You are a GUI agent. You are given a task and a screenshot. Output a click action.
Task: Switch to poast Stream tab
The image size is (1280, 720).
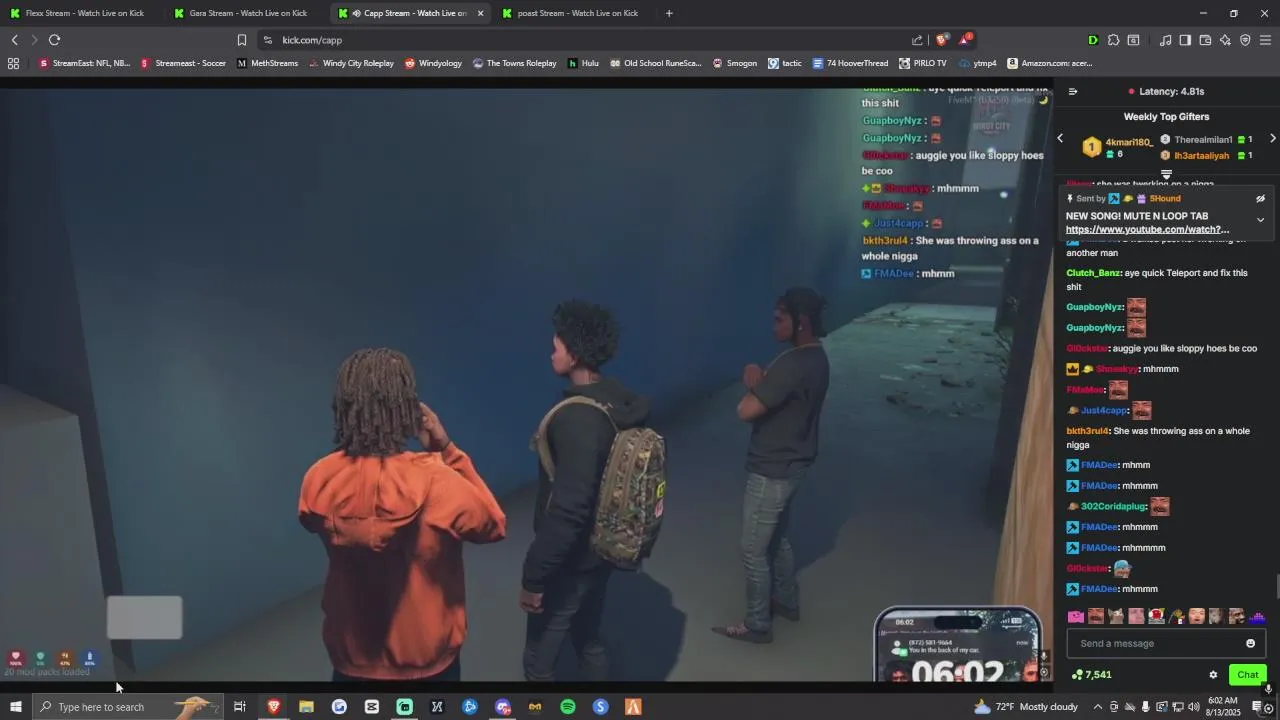coord(575,13)
